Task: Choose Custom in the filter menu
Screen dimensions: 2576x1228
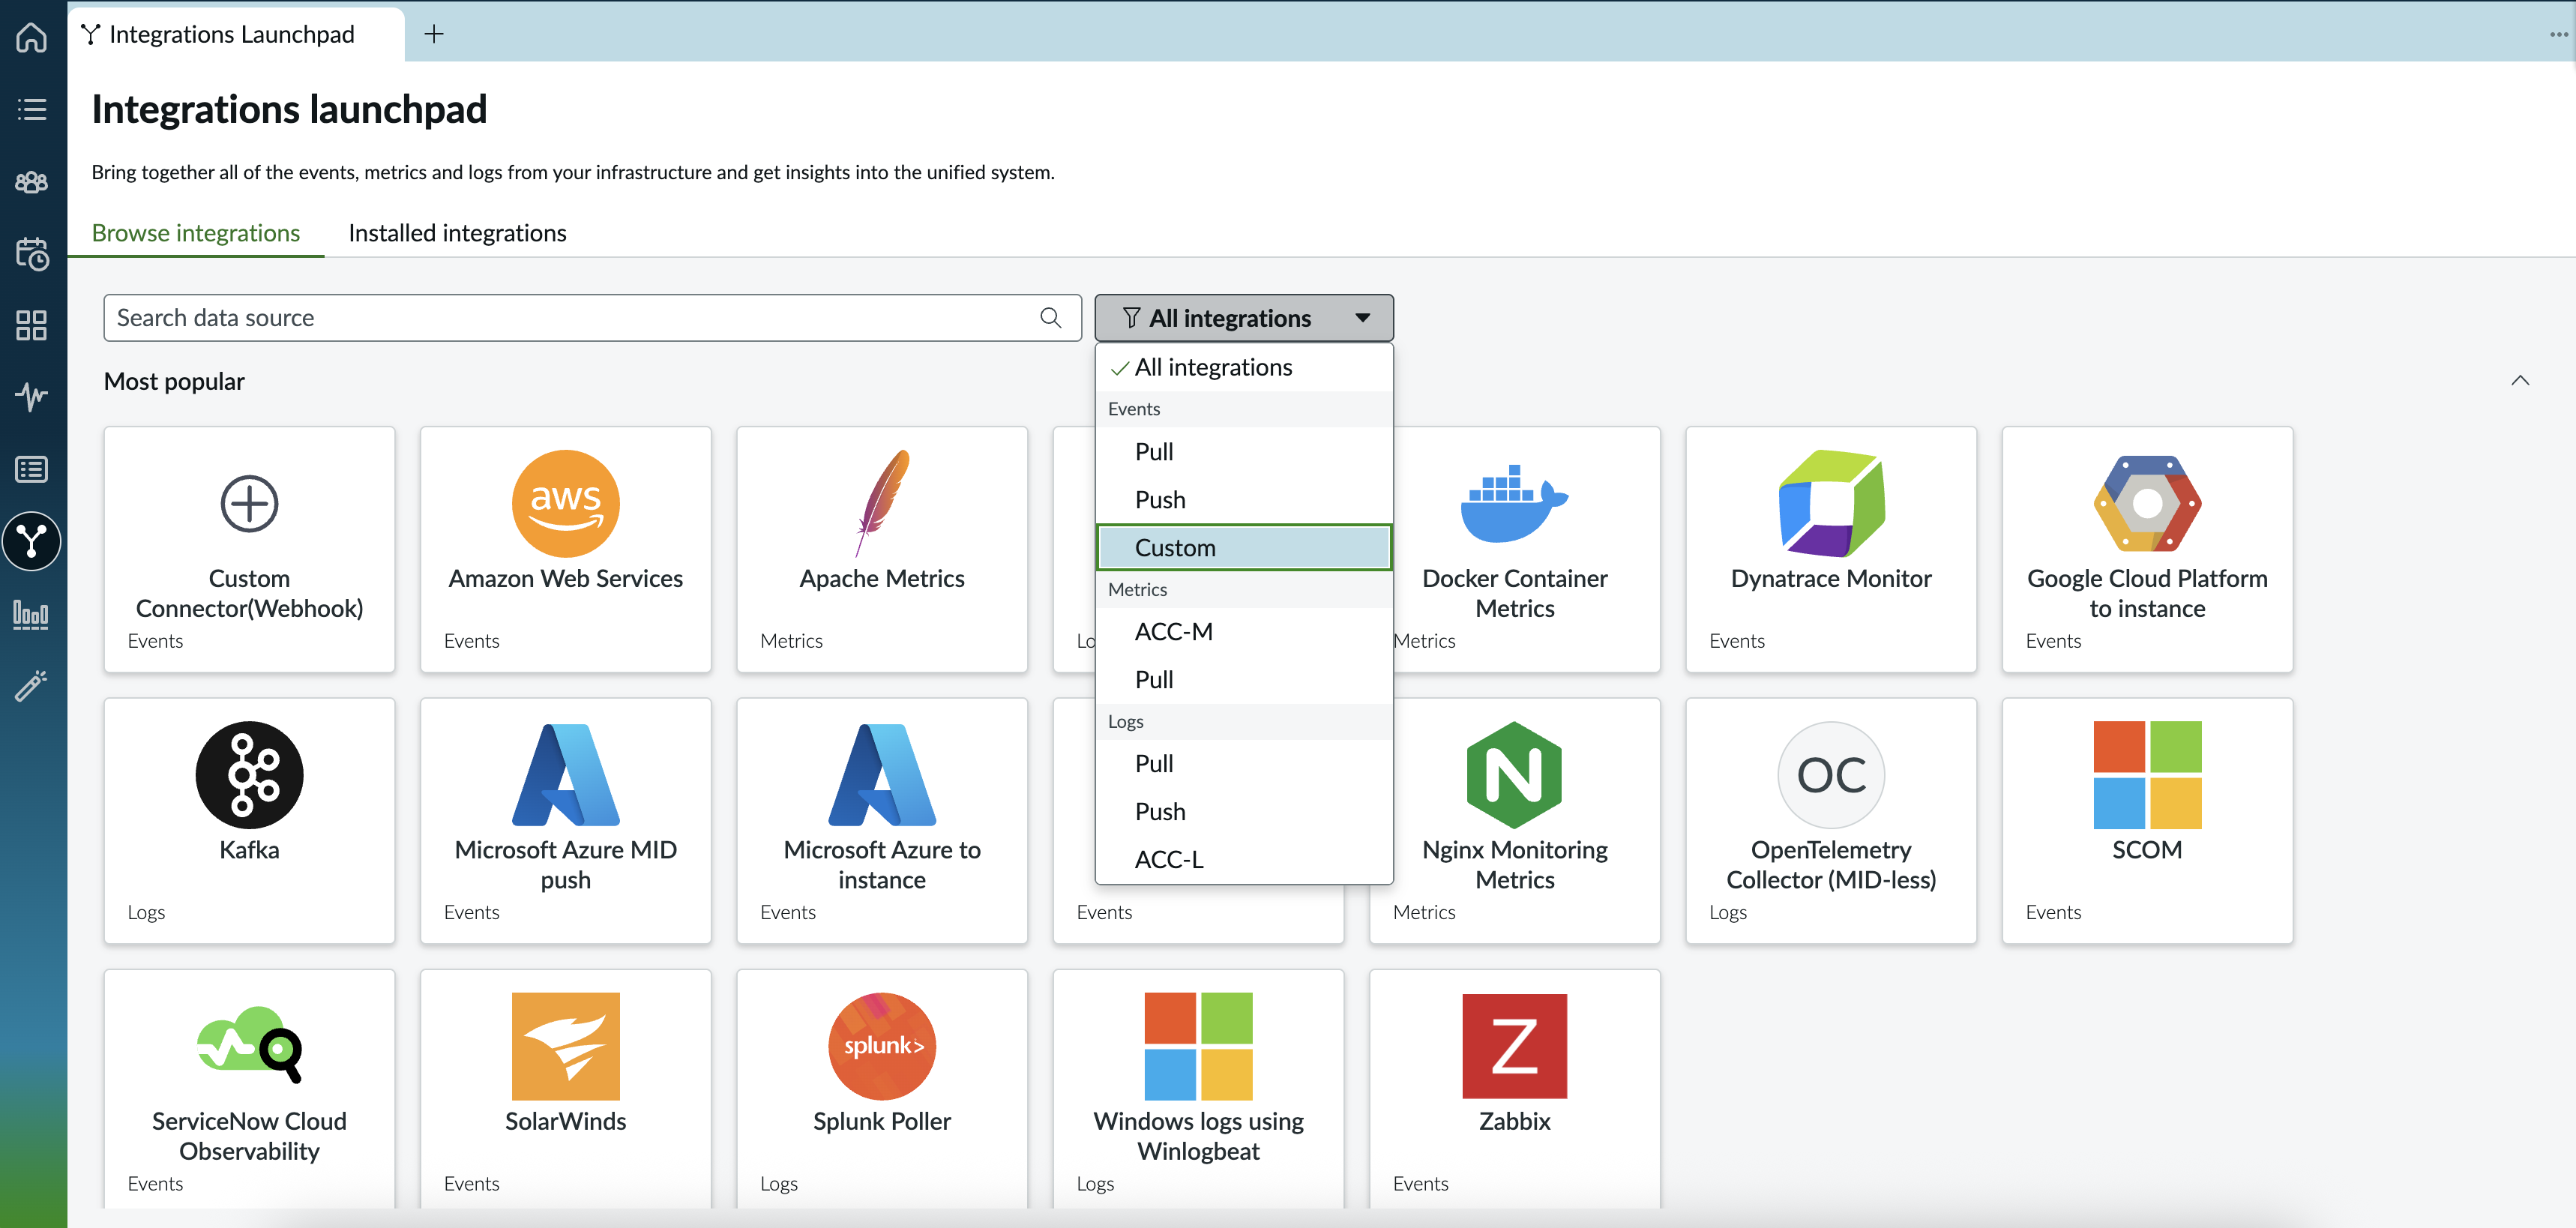Action: (1243, 547)
